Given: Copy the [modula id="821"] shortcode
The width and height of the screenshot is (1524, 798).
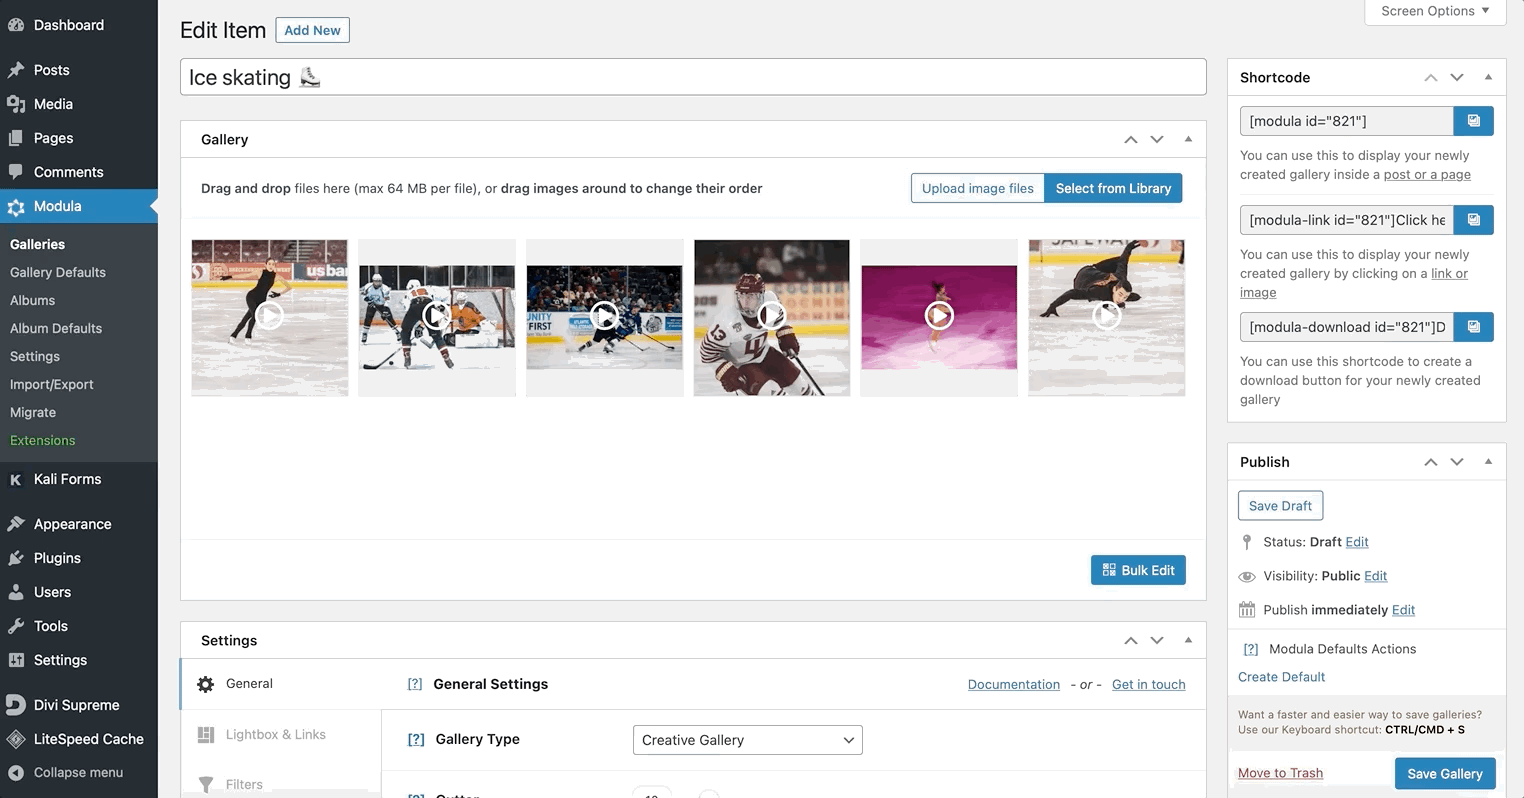Looking at the screenshot, I should click(x=1472, y=120).
